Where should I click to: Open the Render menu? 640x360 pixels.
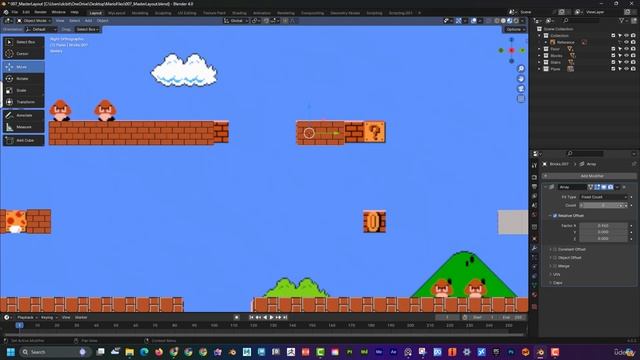click(40, 12)
